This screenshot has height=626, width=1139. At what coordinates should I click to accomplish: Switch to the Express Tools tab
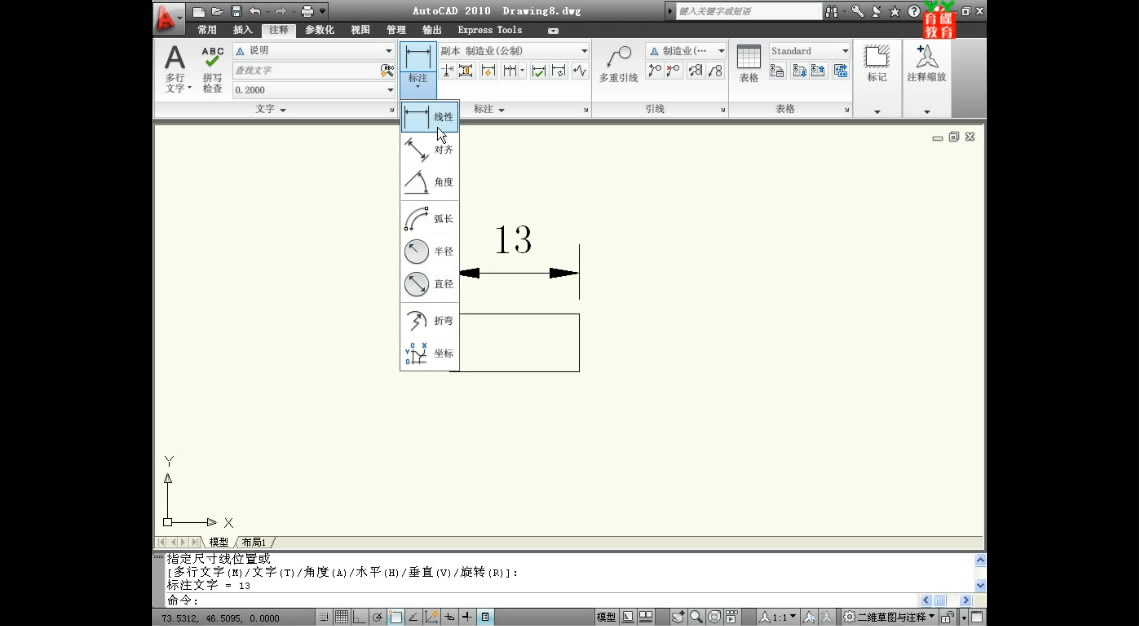[490, 30]
